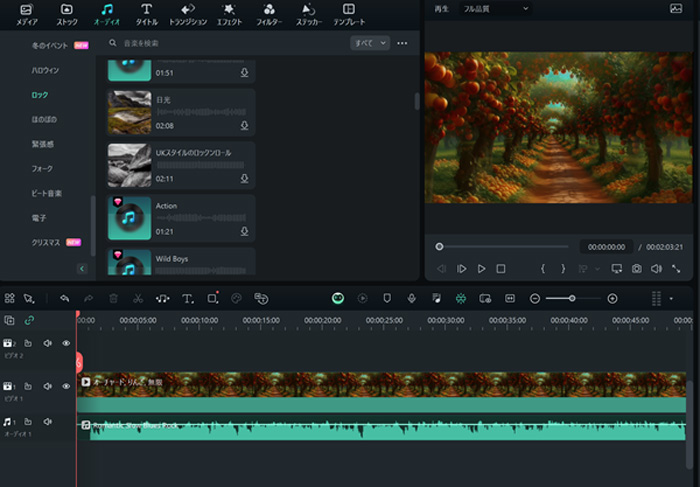Expand the すべて filter dropdown
This screenshot has width=700, height=487.
point(369,43)
